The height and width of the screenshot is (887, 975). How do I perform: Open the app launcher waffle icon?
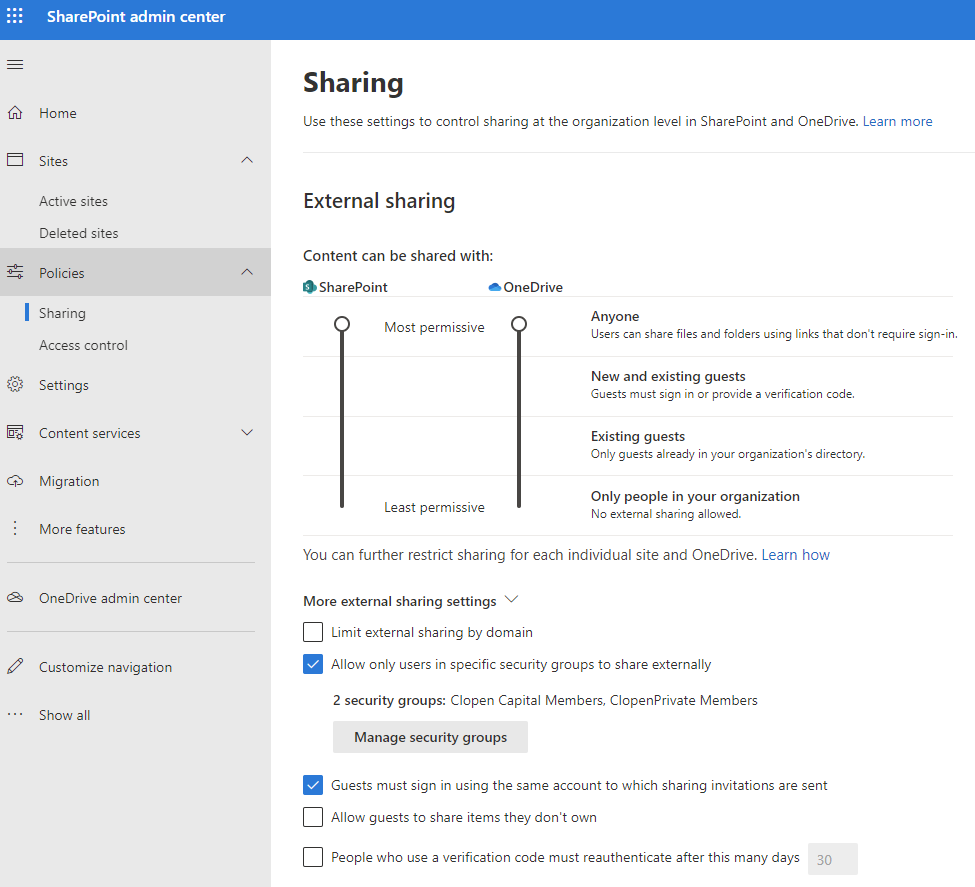pyautogui.click(x=15, y=16)
